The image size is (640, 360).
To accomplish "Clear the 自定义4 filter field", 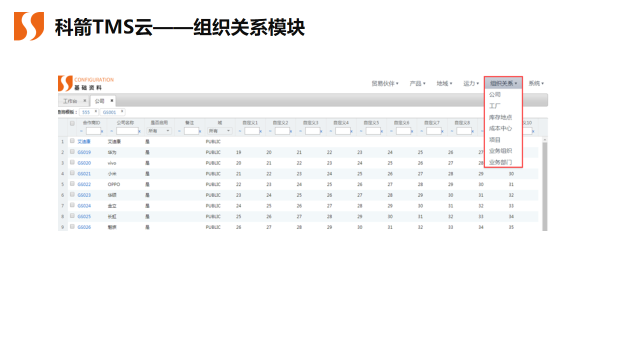I will tap(351, 131).
